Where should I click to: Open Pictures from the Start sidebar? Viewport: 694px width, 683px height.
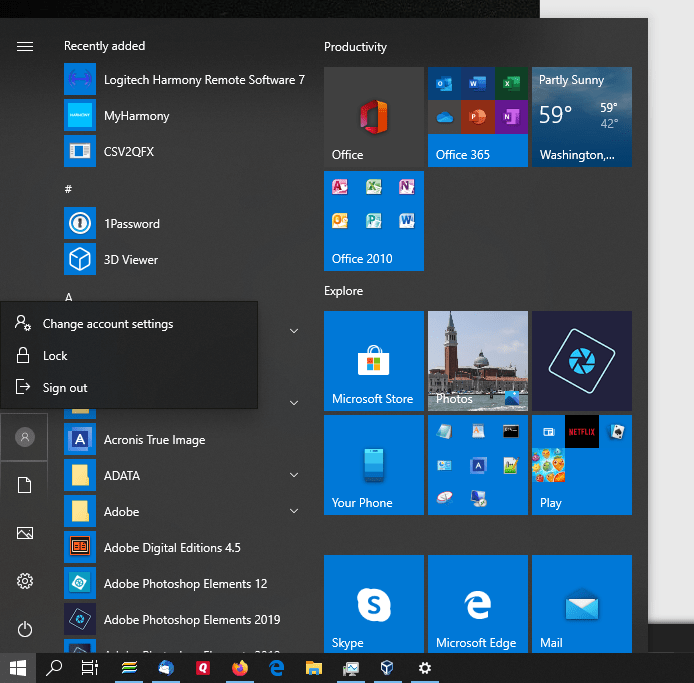pyautogui.click(x=24, y=533)
